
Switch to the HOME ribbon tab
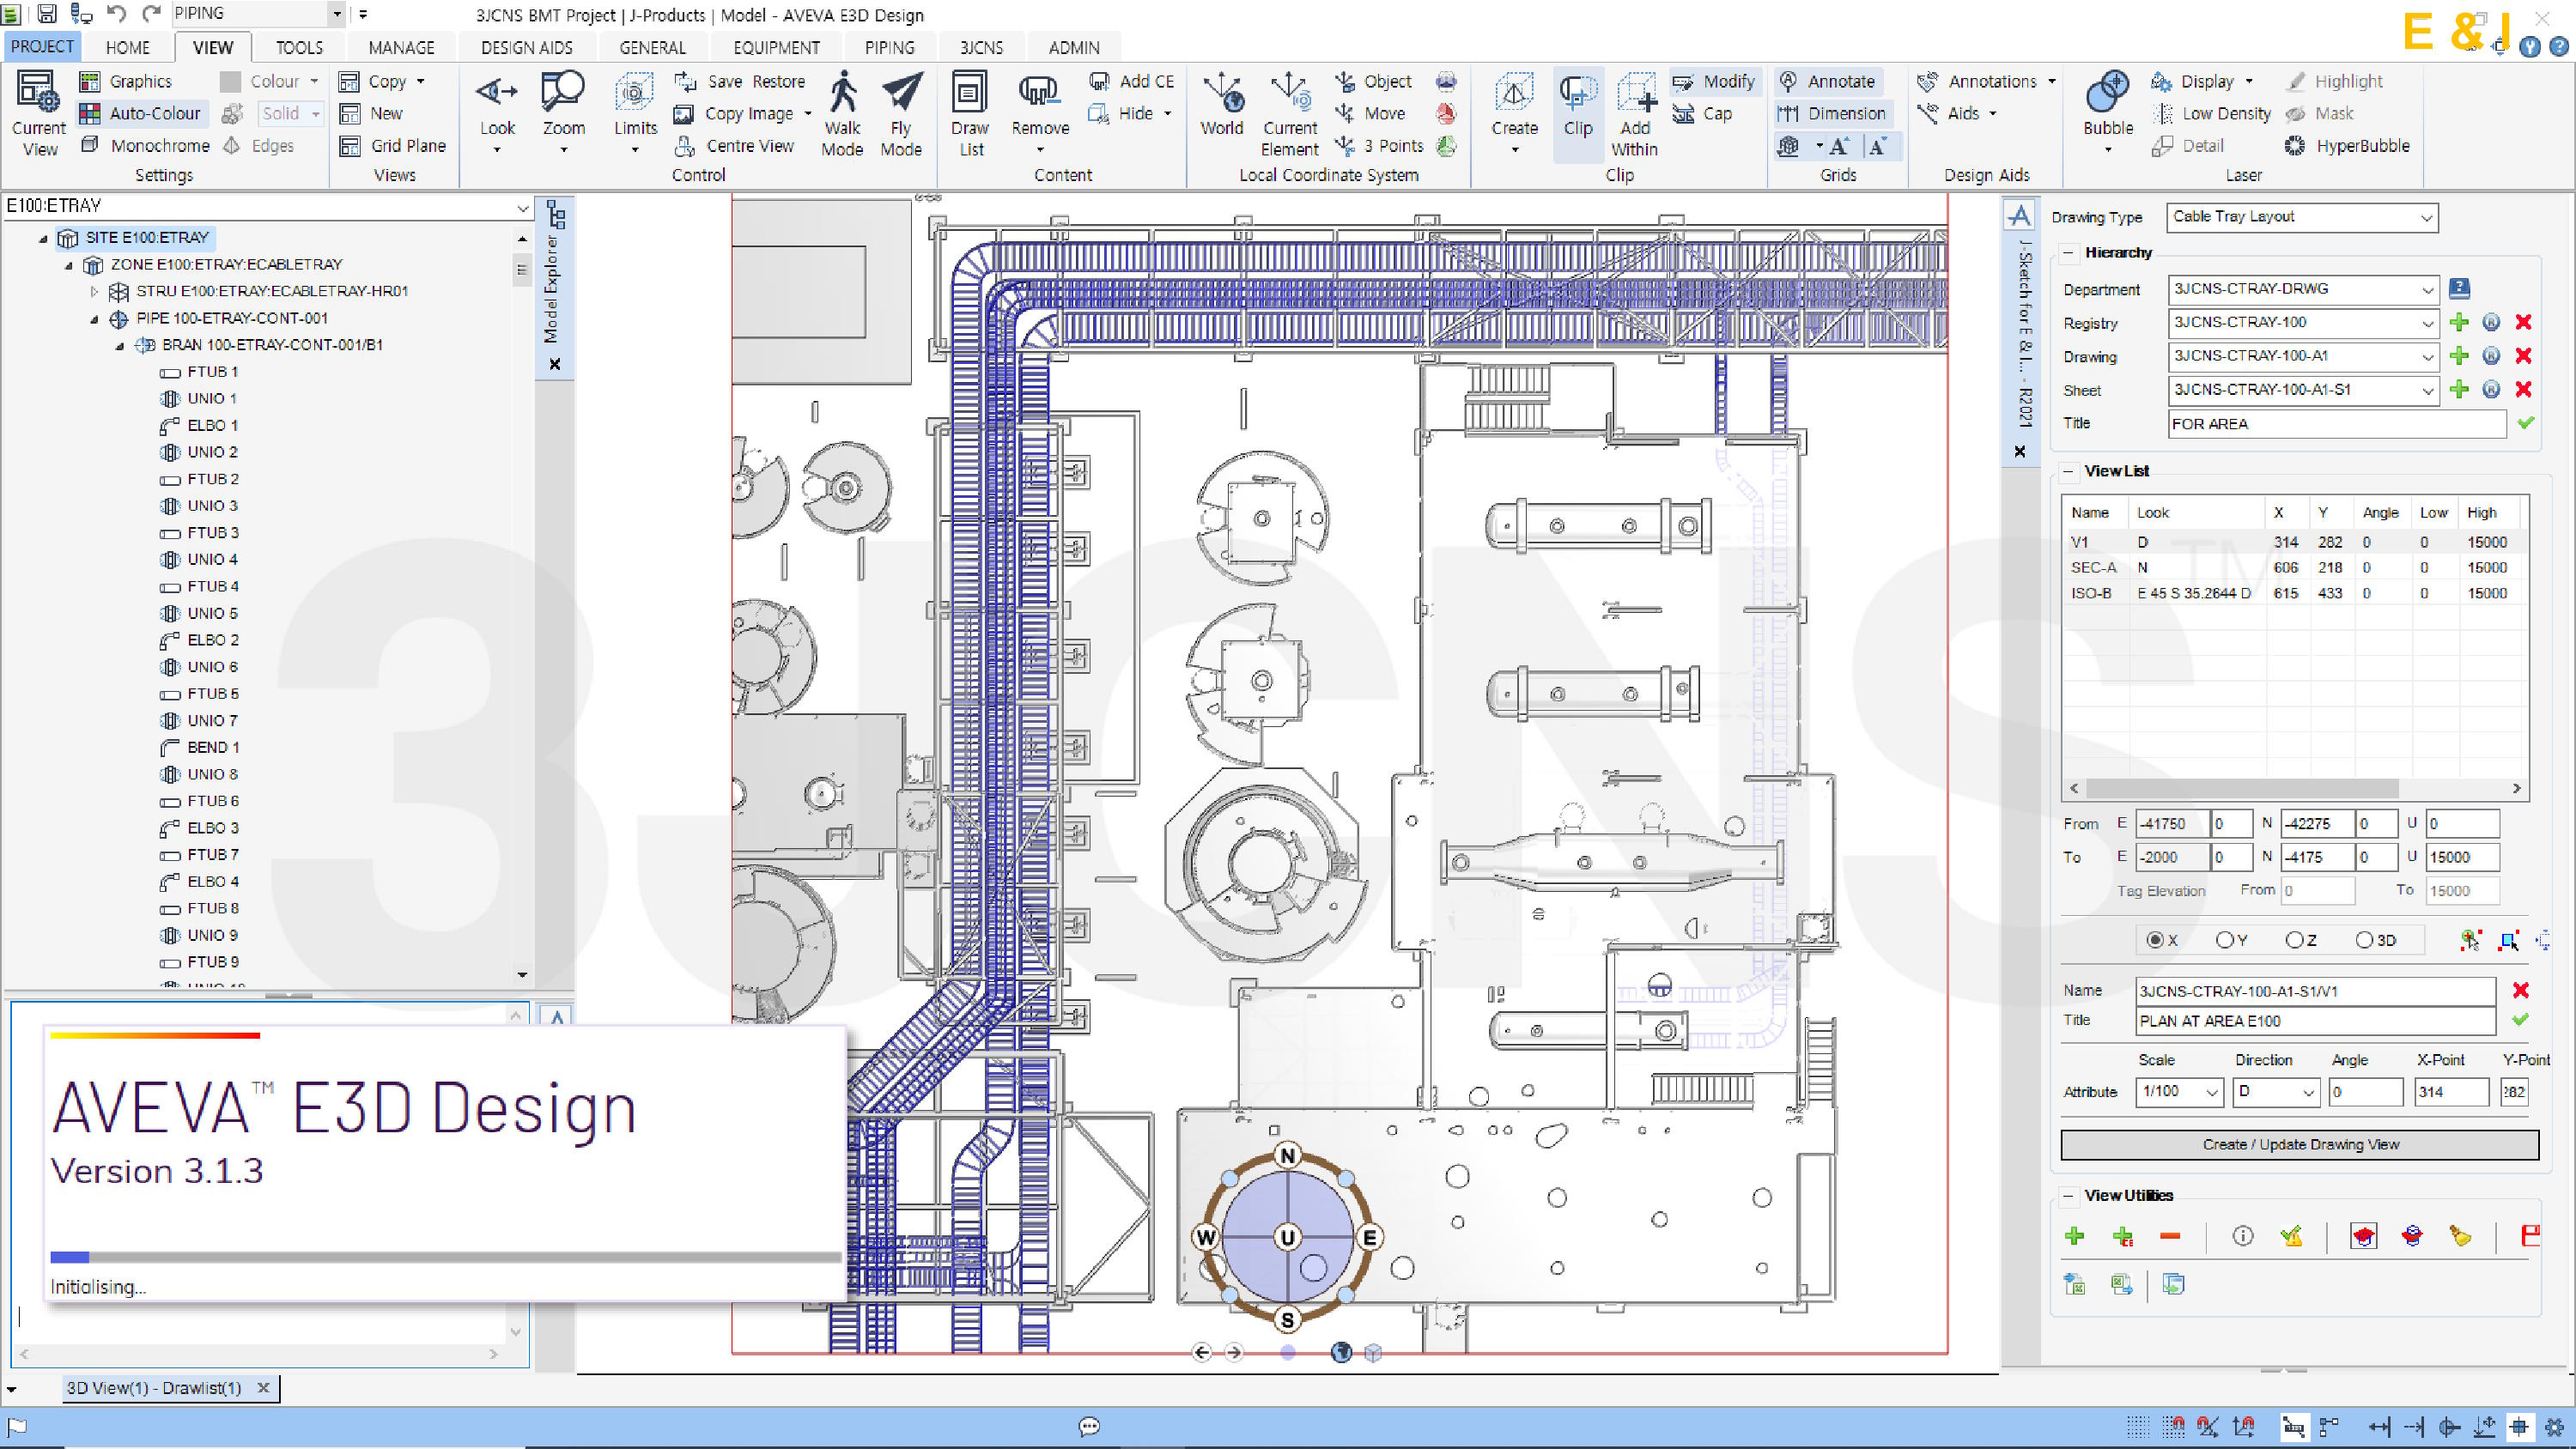pyautogui.click(x=128, y=47)
